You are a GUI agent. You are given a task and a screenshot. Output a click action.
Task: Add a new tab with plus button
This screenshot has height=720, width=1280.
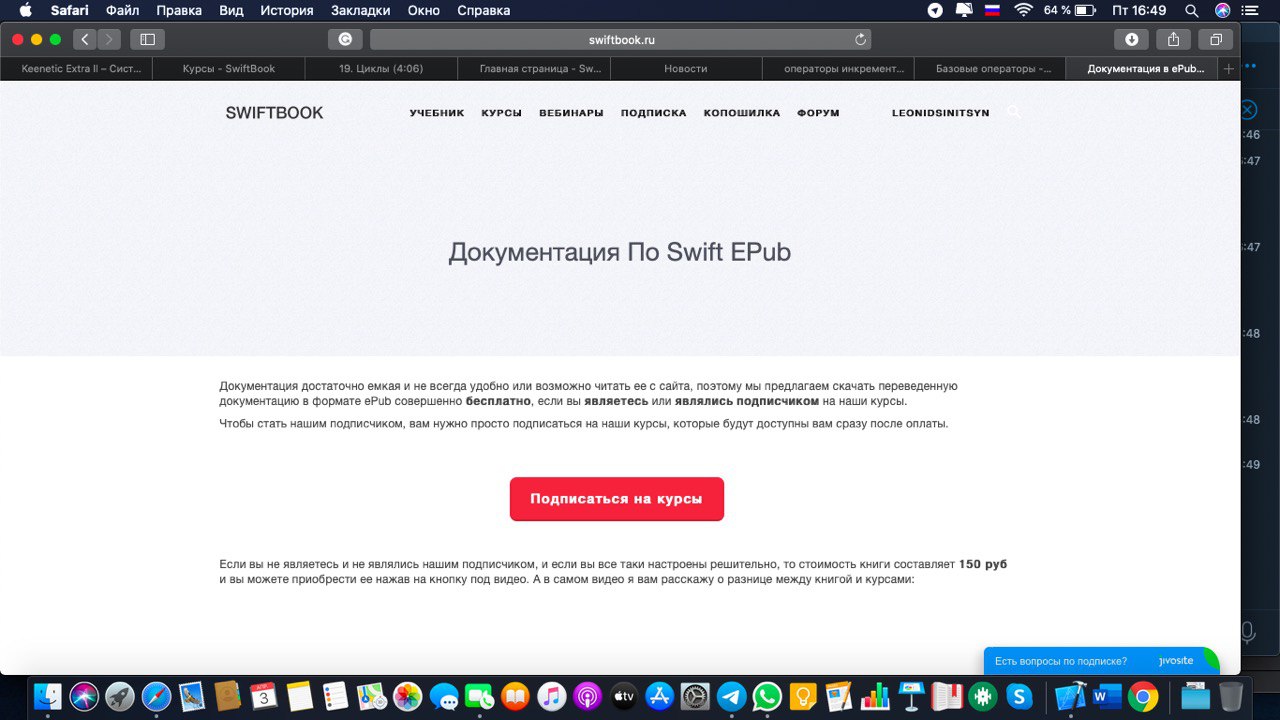tap(1229, 69)
